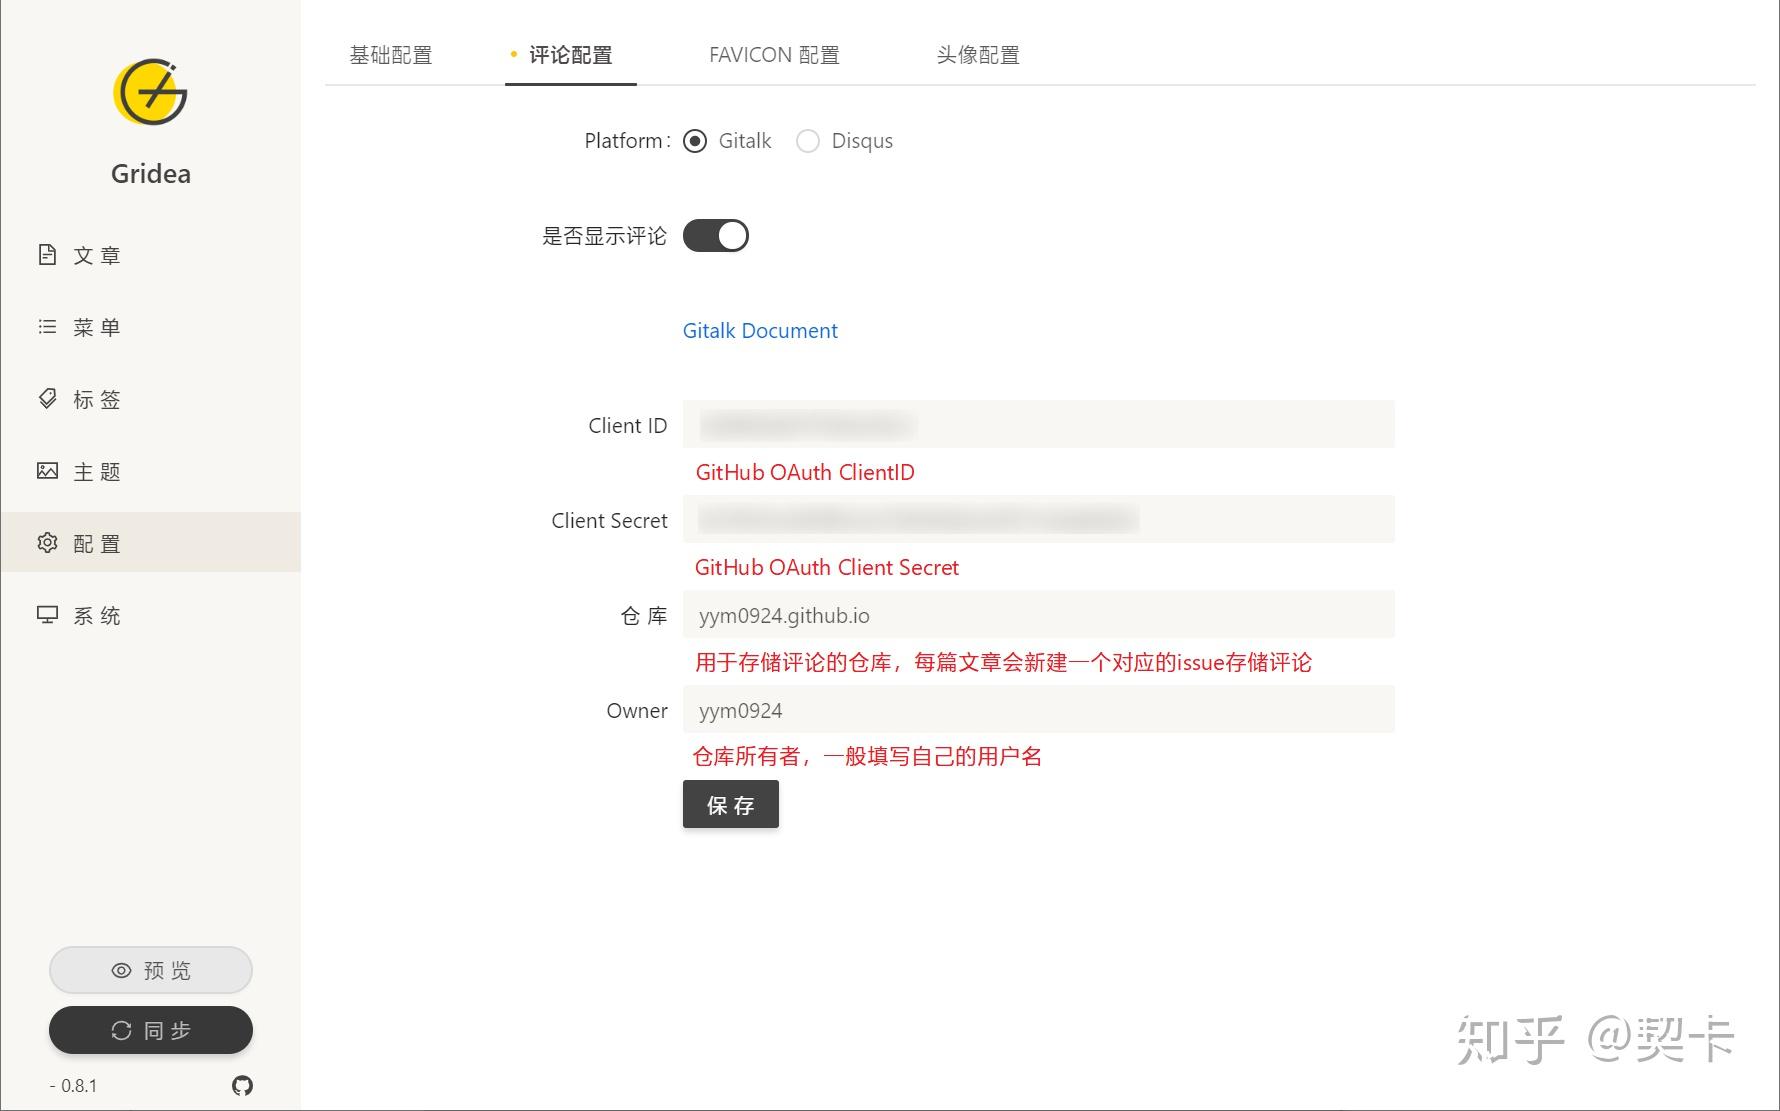Click the 仓库 repository input field
1780x1111 pixels.
click(1039, 614)
